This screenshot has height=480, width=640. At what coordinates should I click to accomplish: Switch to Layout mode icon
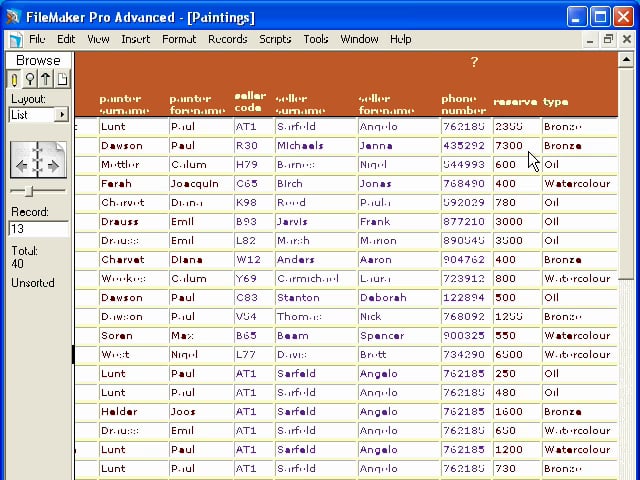click(46, 79)
